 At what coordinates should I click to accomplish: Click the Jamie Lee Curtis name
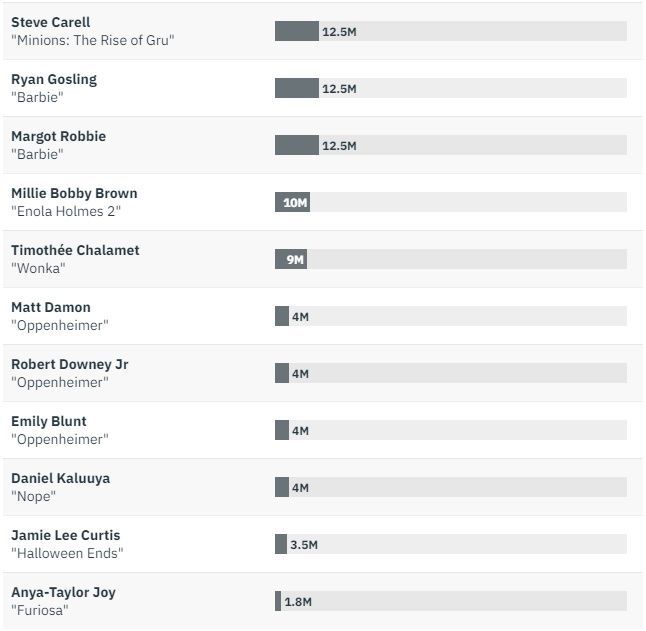65,535
